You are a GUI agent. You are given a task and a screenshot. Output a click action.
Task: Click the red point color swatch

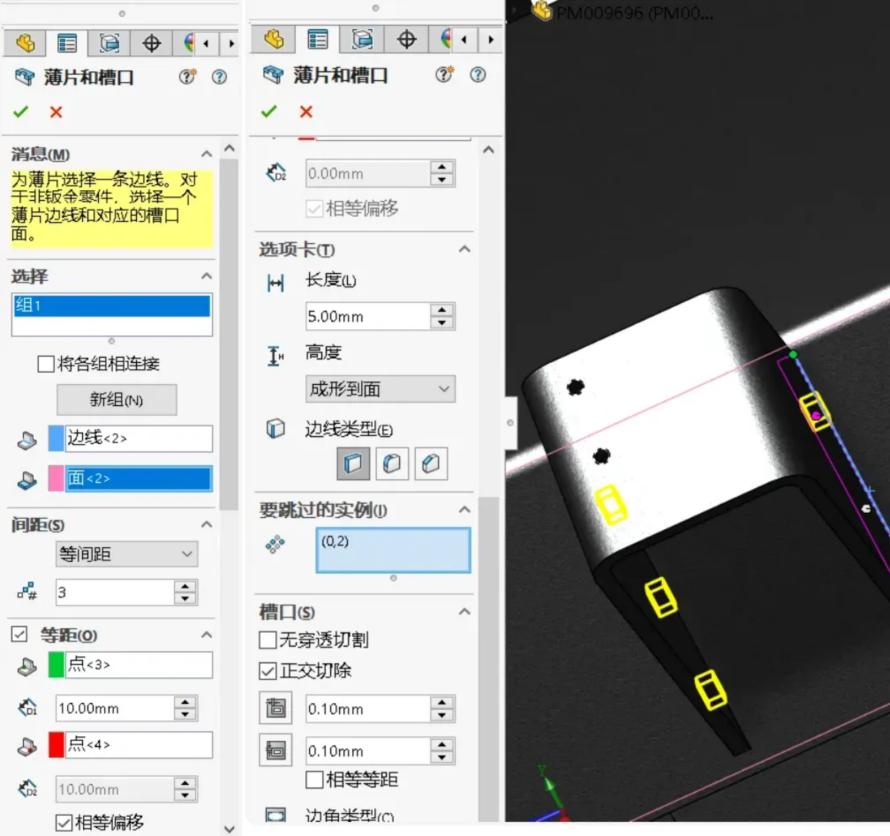tap(56, 745)
